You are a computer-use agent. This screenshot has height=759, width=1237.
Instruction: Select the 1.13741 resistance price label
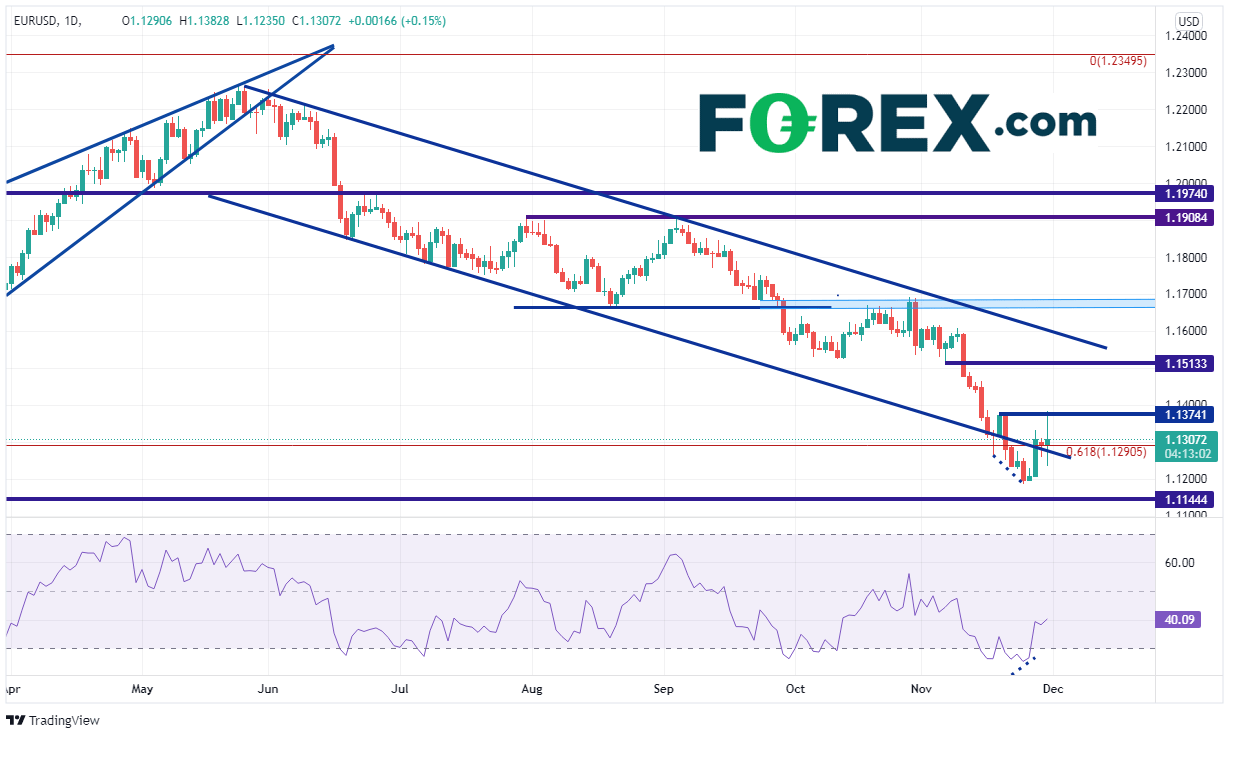[x=1182, y=414]
